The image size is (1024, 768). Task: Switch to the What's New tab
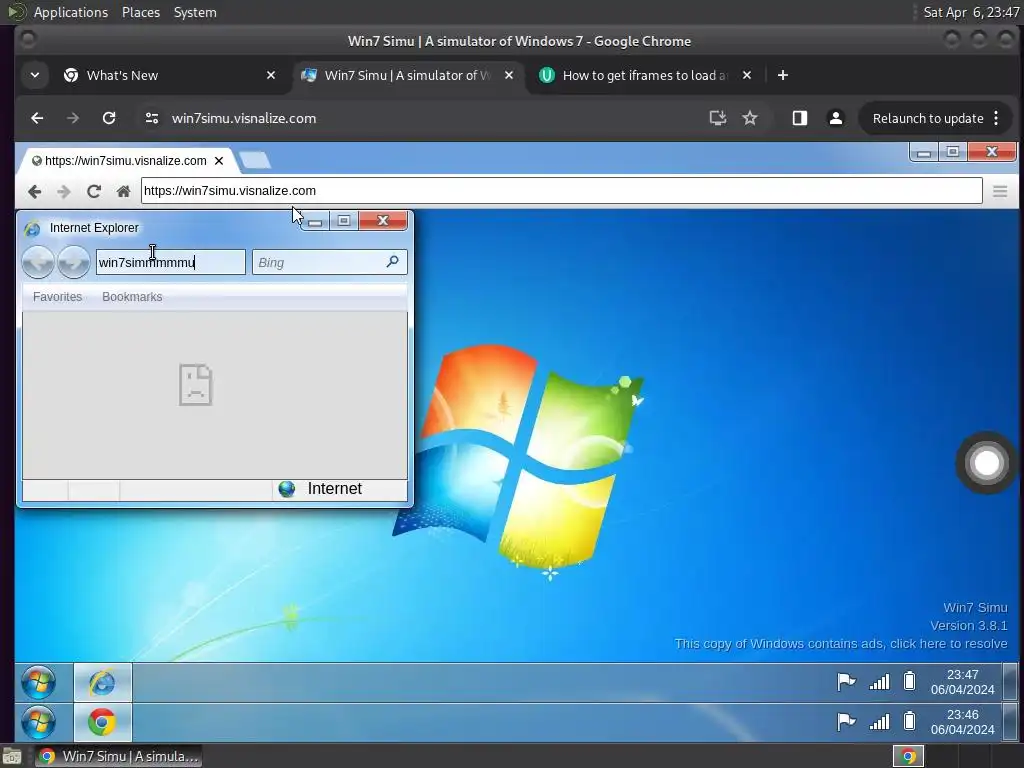[169, 75]
